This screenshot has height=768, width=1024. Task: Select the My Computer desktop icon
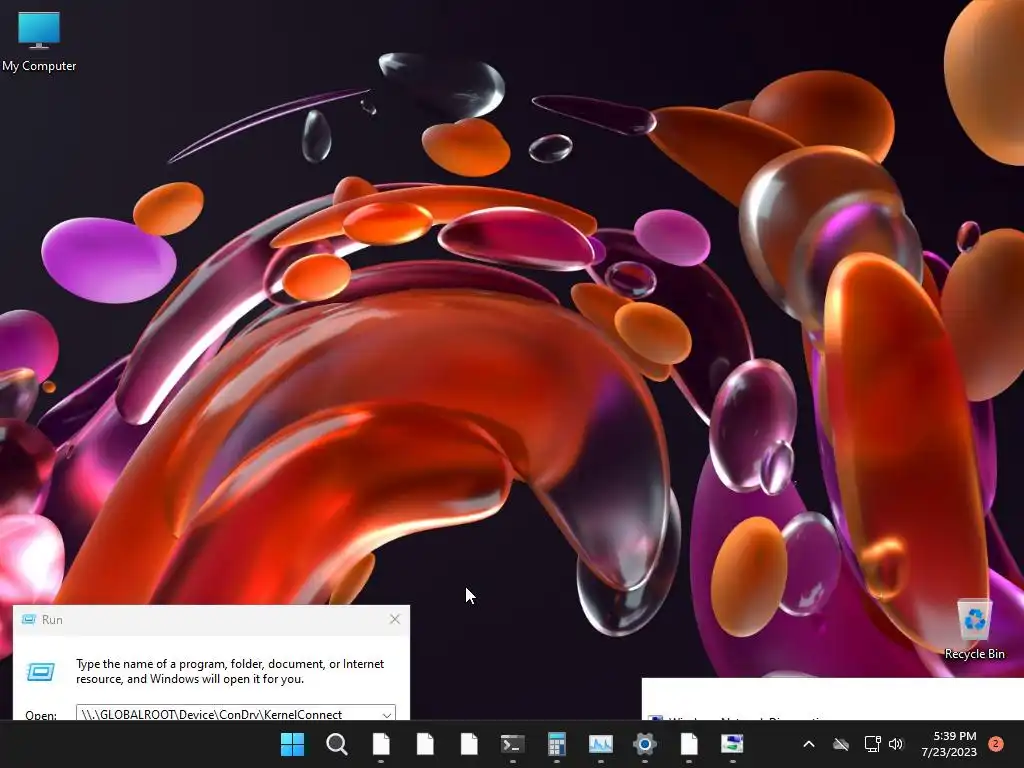(39, 41)
